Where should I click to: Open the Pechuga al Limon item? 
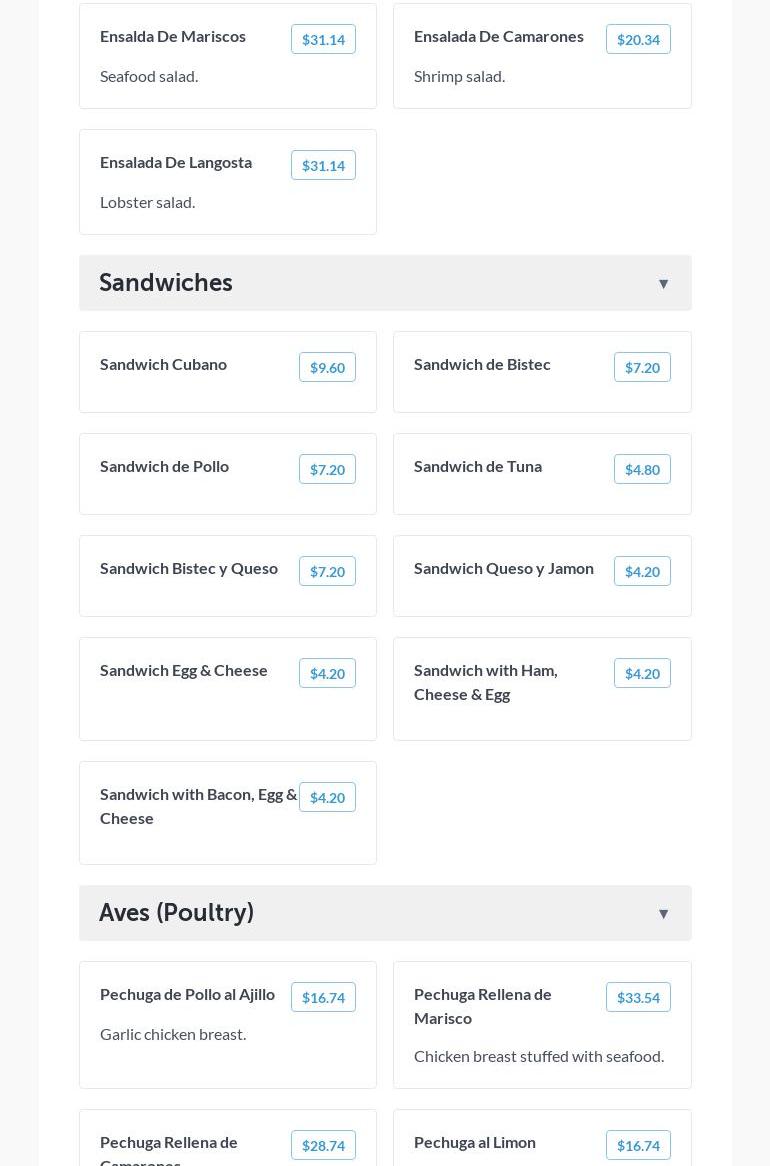point(475,1142)
